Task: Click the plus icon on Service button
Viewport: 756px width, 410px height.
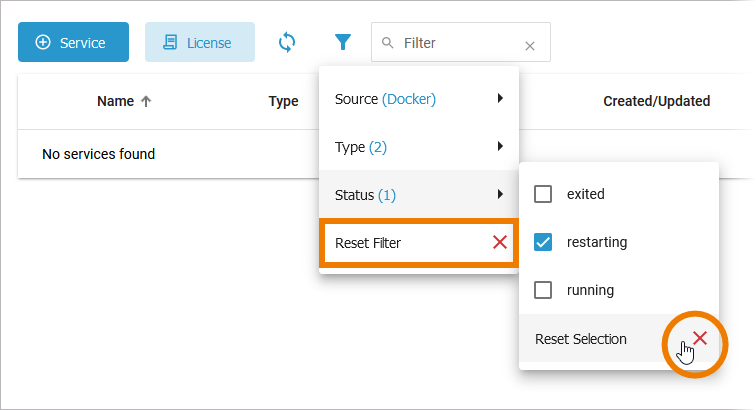Action: 43,42
